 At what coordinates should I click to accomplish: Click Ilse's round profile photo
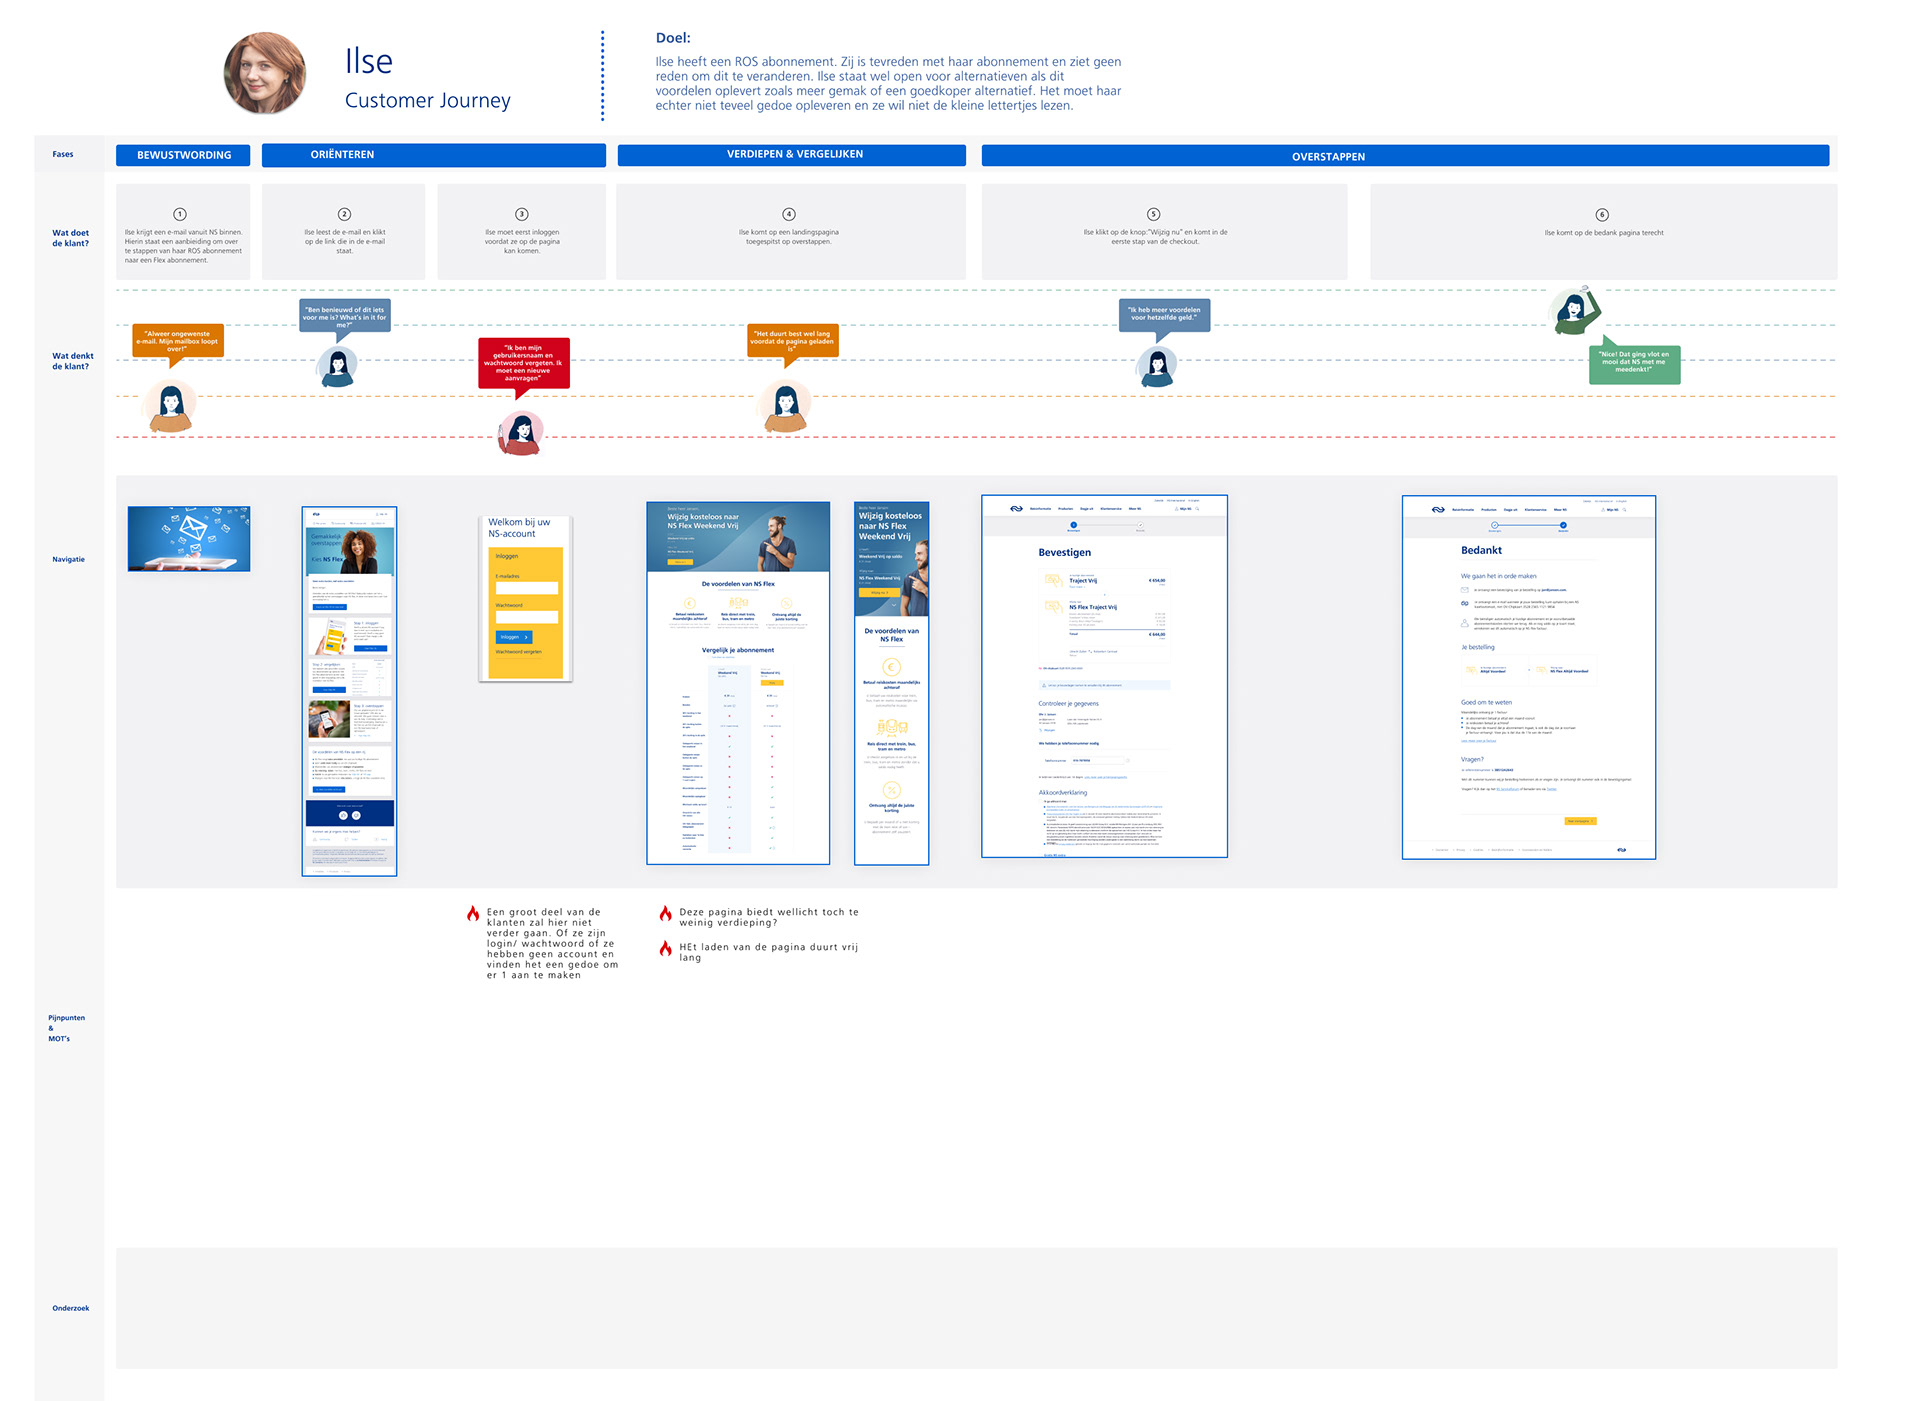coord(265,73)
